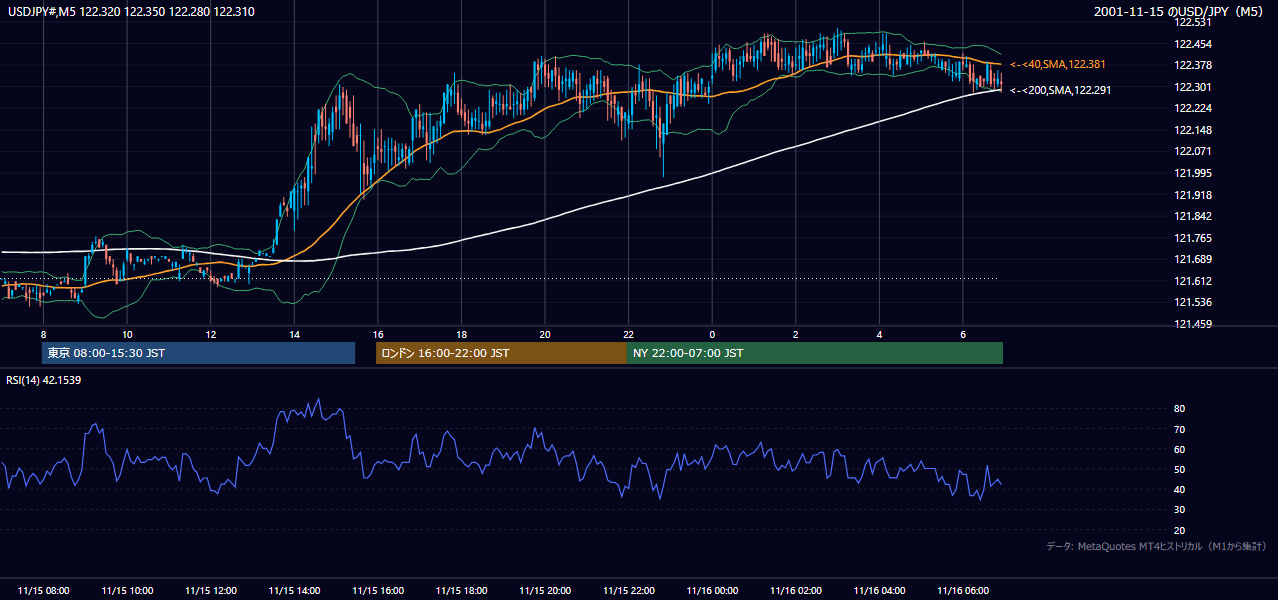Click the 11/16 06:00 time label
Screen dimensions: 1278x600
coord(963,591)
